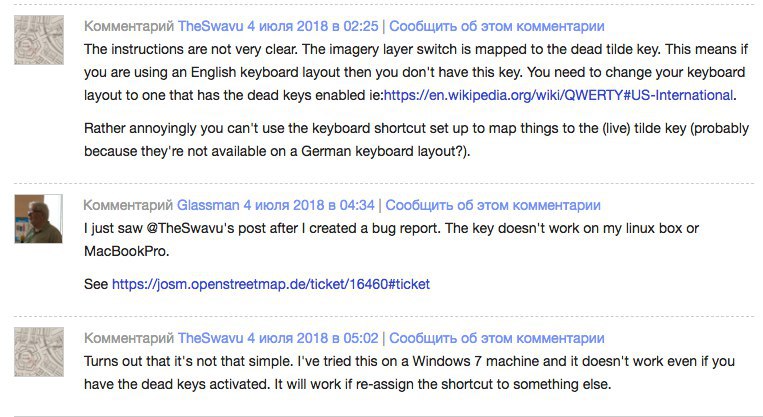763x417 pixels.
Task: Click the 'Комментарий' label beside Glassman's name
Action: coord(128,205)
